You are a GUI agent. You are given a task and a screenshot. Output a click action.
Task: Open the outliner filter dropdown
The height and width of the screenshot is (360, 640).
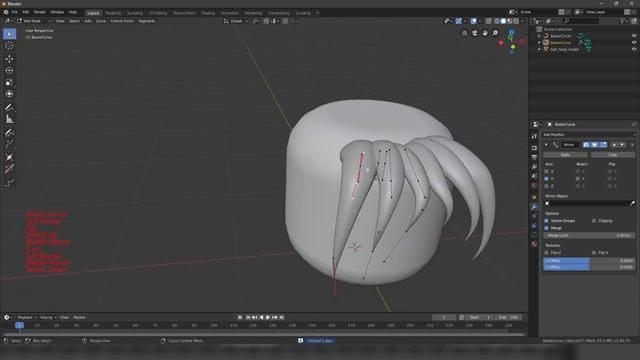tap(623, 21)
